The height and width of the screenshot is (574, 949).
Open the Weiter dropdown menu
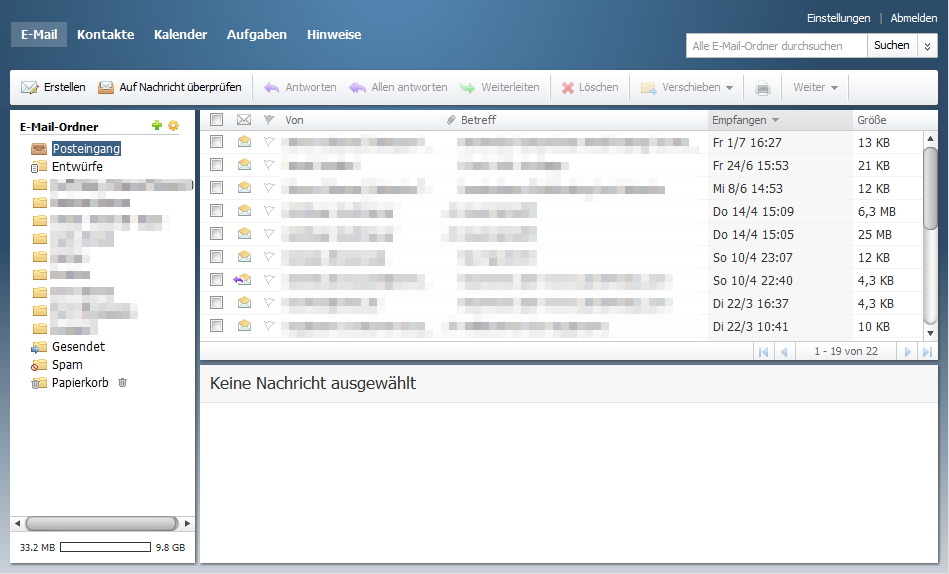point(815,88)
